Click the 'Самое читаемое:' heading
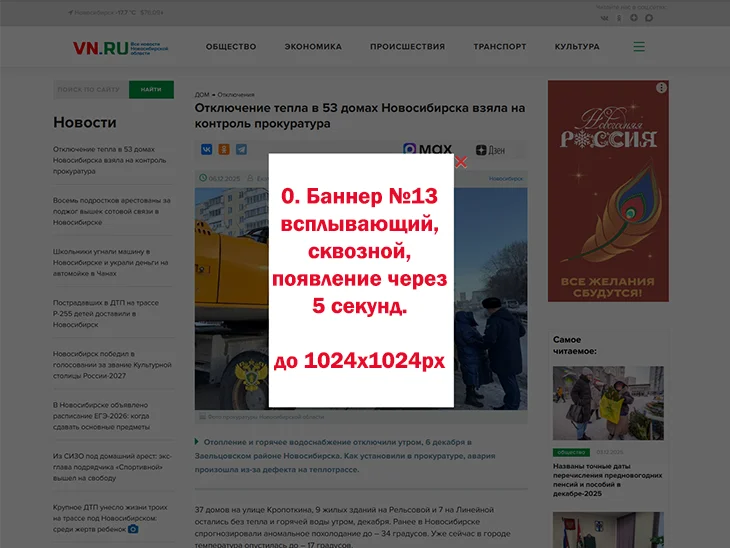The image size is (730, 548). 575,345
